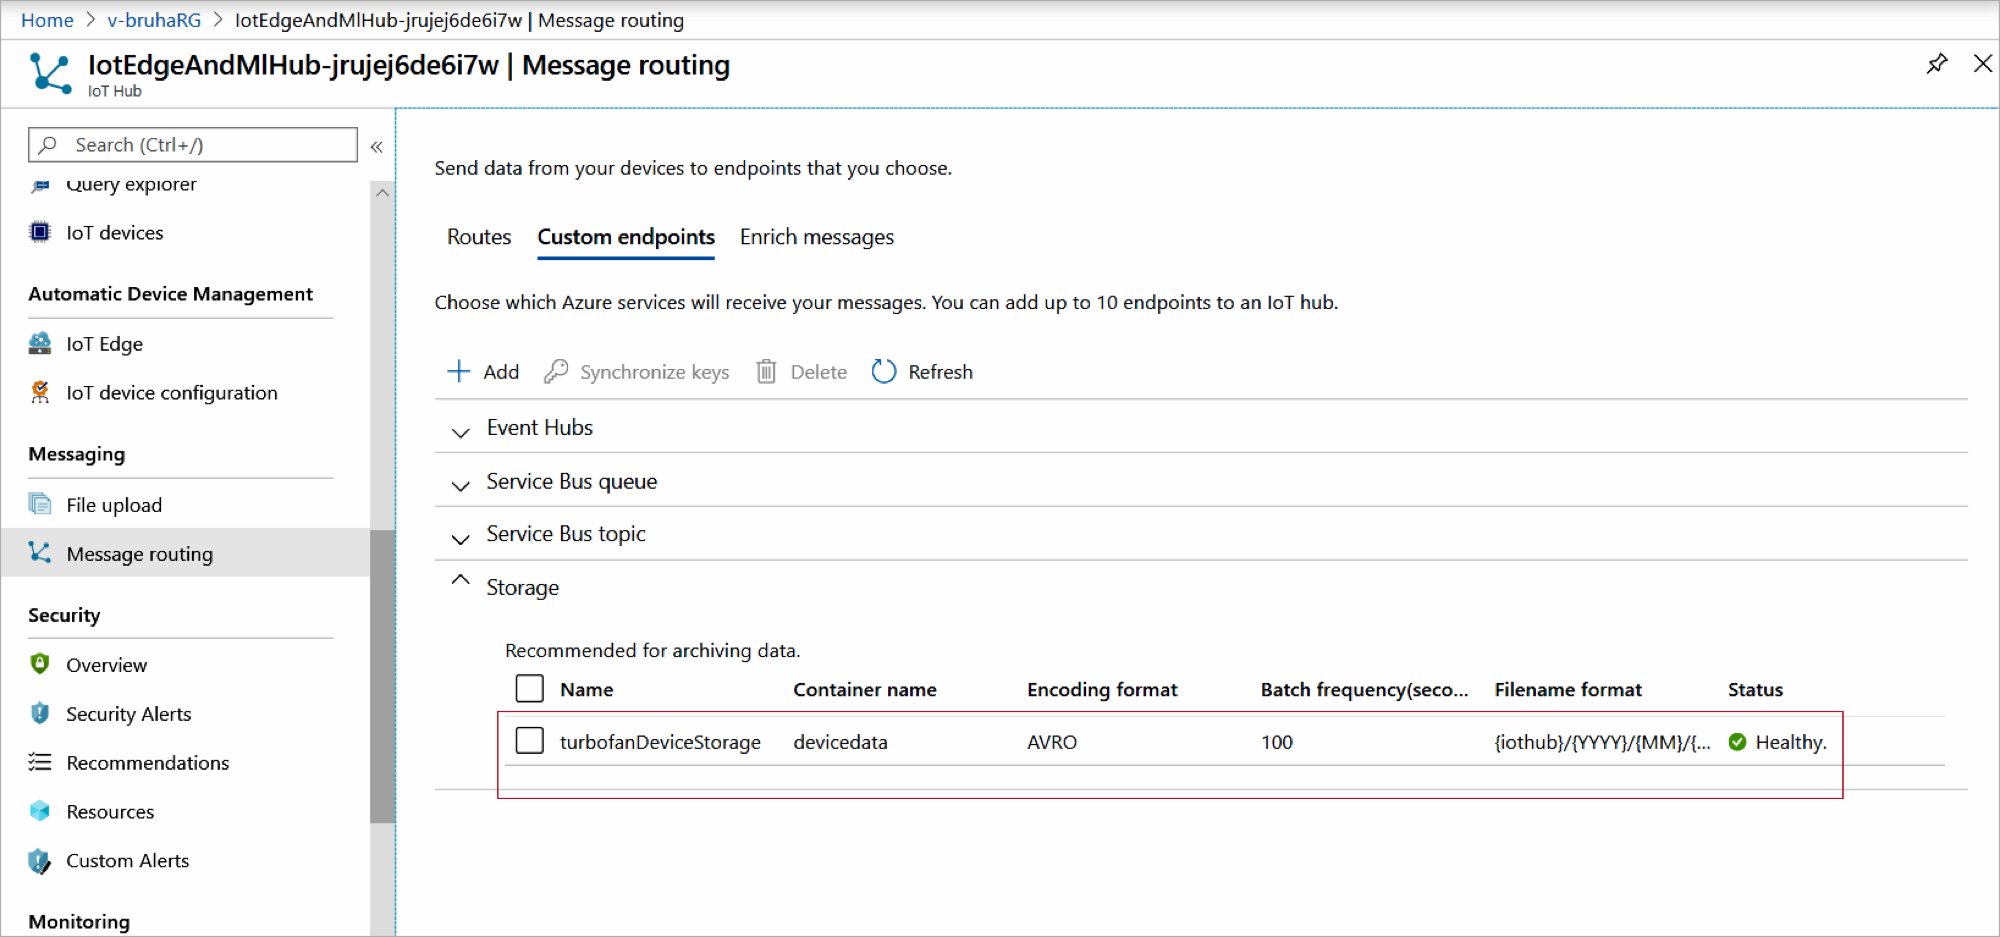Expand the Event Hubs section
This screenshot has height=937, width=2000.
[x=460, y=431]
